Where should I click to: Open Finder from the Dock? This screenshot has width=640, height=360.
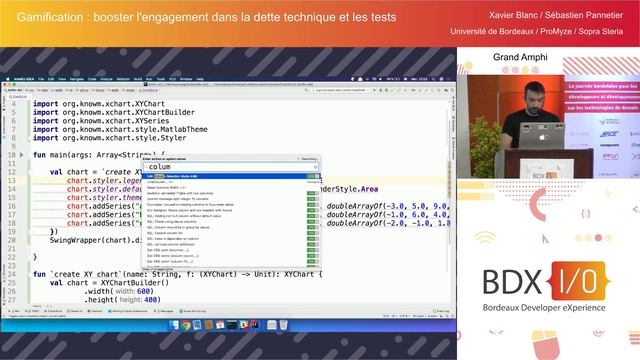(174, 325)
